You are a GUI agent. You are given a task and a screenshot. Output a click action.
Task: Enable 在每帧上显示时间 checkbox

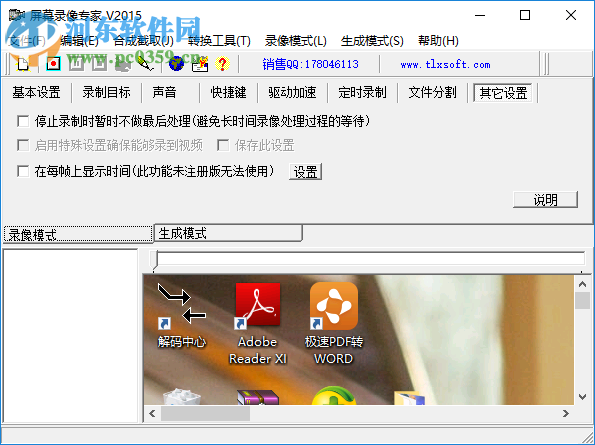tap(23, 171)
